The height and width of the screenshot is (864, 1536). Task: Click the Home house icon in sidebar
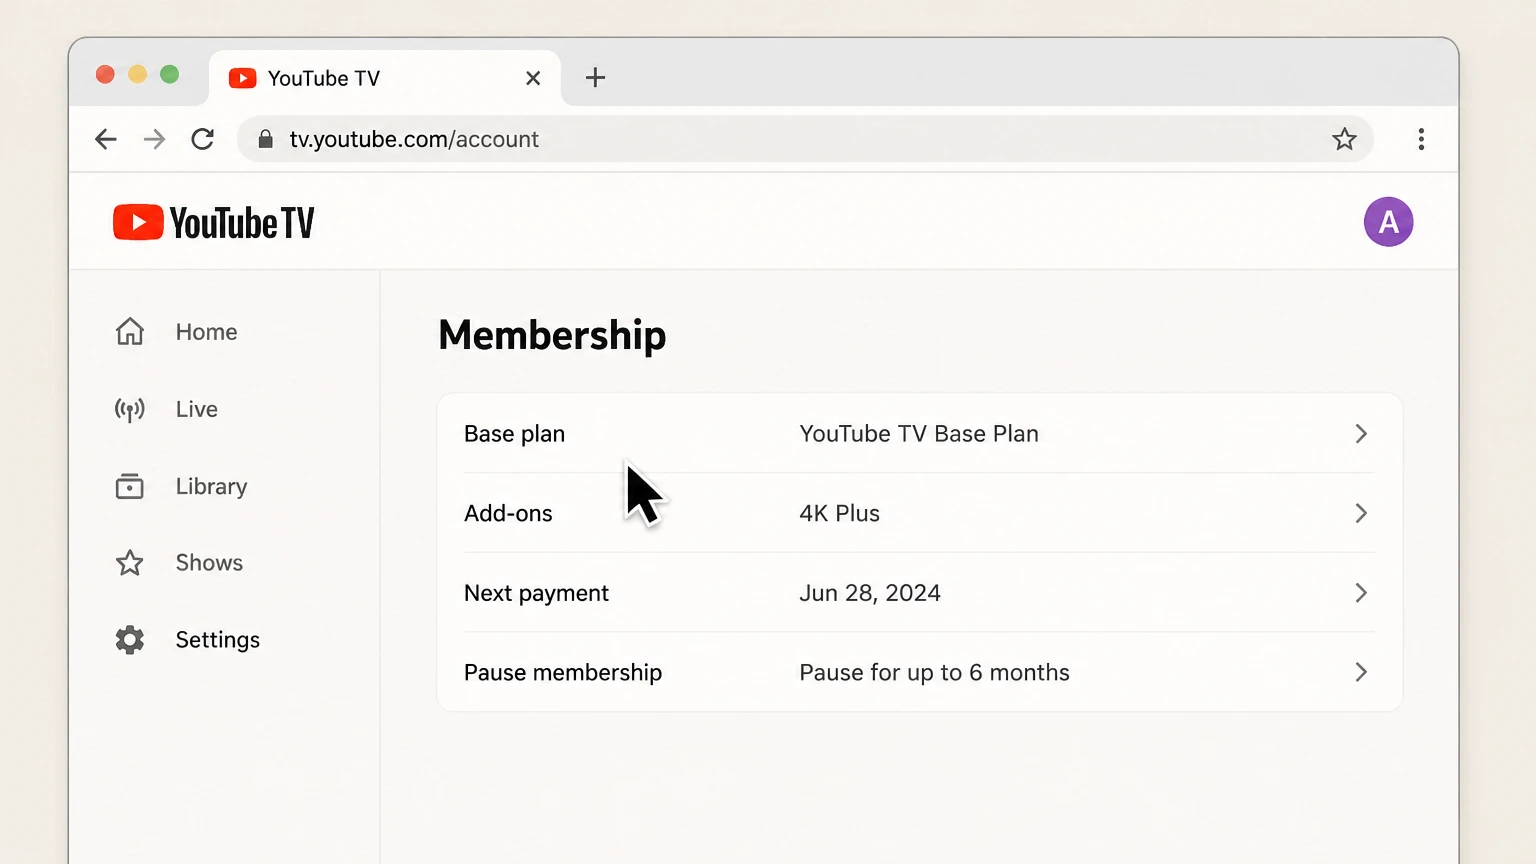(x=130, y=331)
